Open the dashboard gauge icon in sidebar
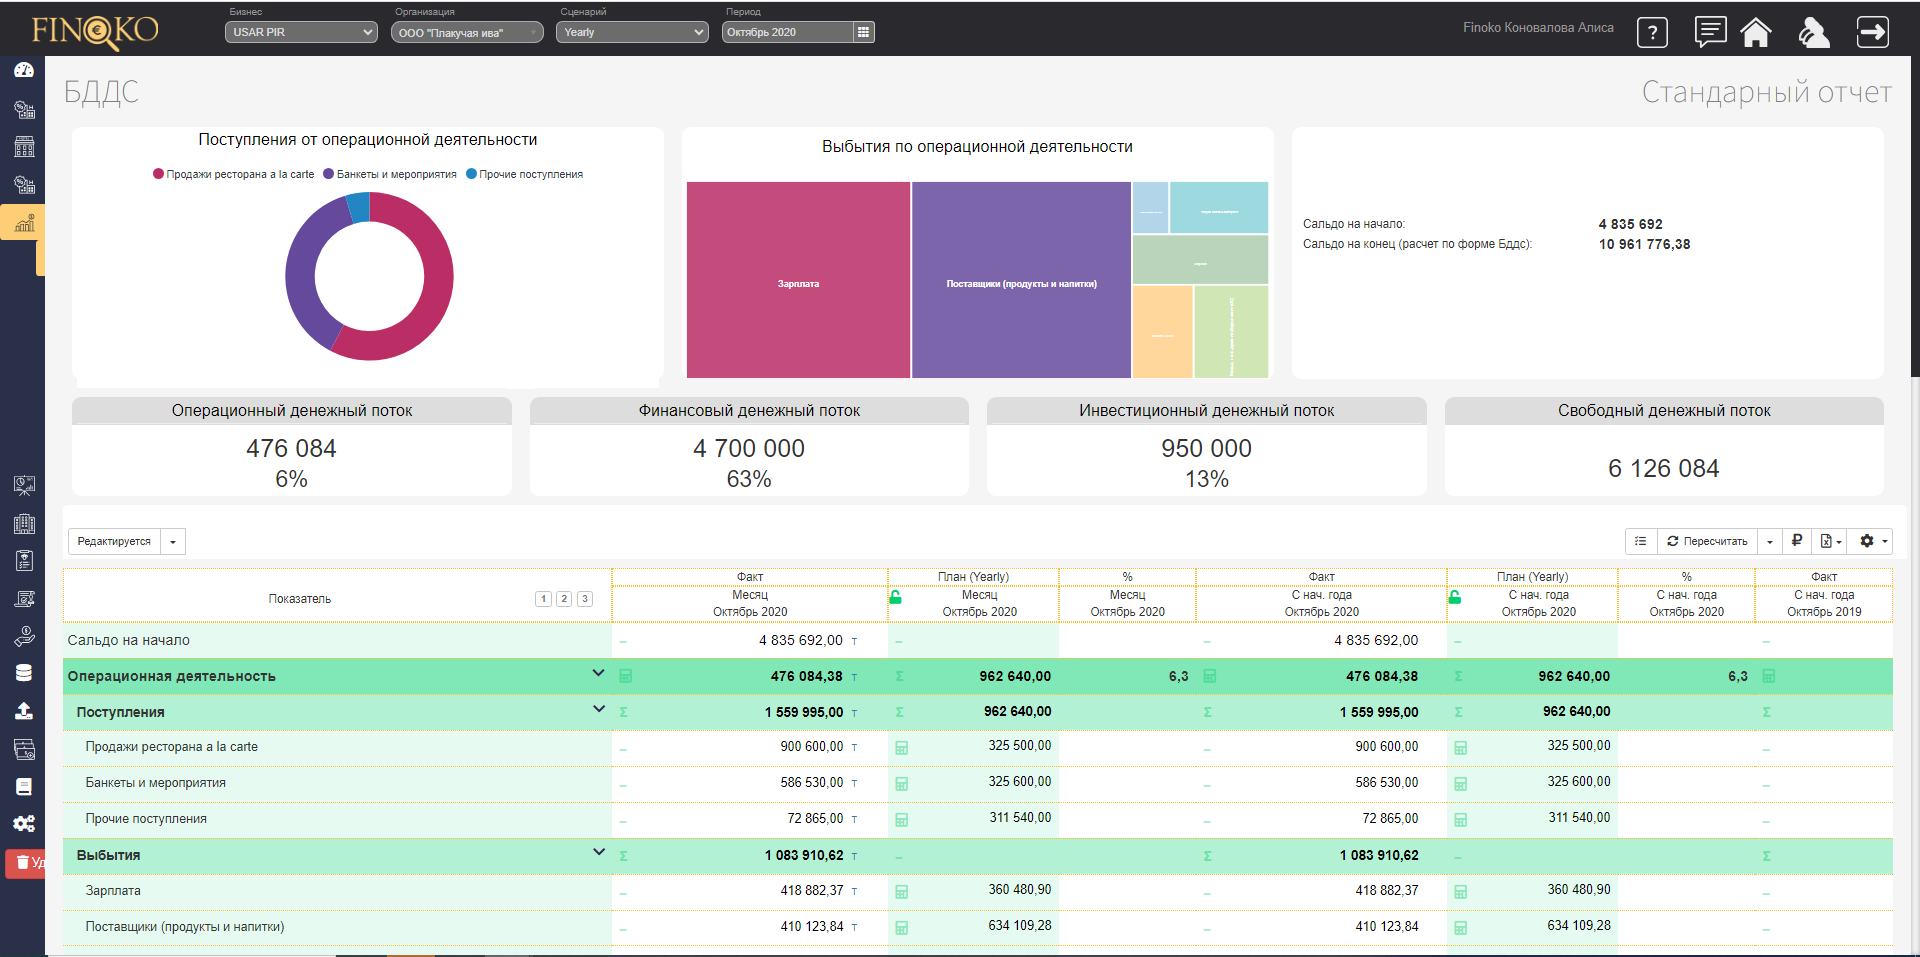This screenshot has height=957, width=1920. (x=24, y=71)
